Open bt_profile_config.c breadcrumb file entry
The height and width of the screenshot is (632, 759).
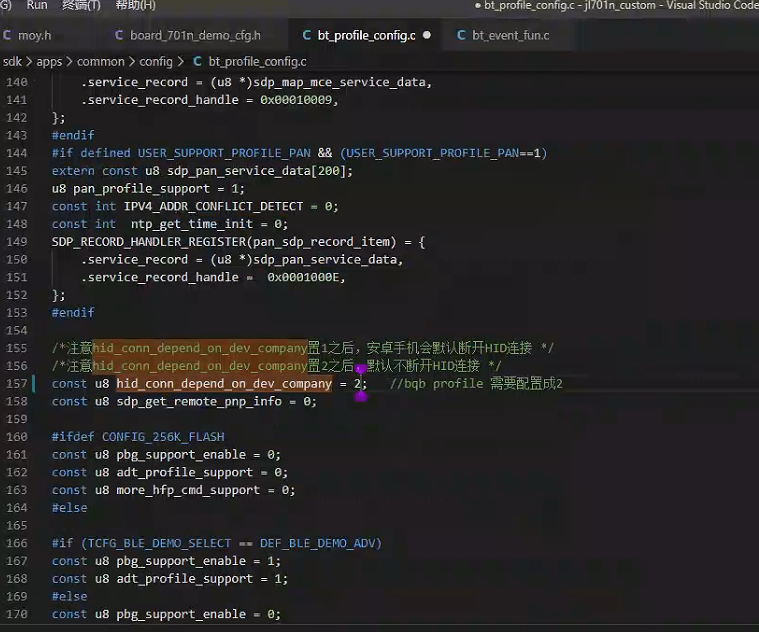click(x=257, y=61)
